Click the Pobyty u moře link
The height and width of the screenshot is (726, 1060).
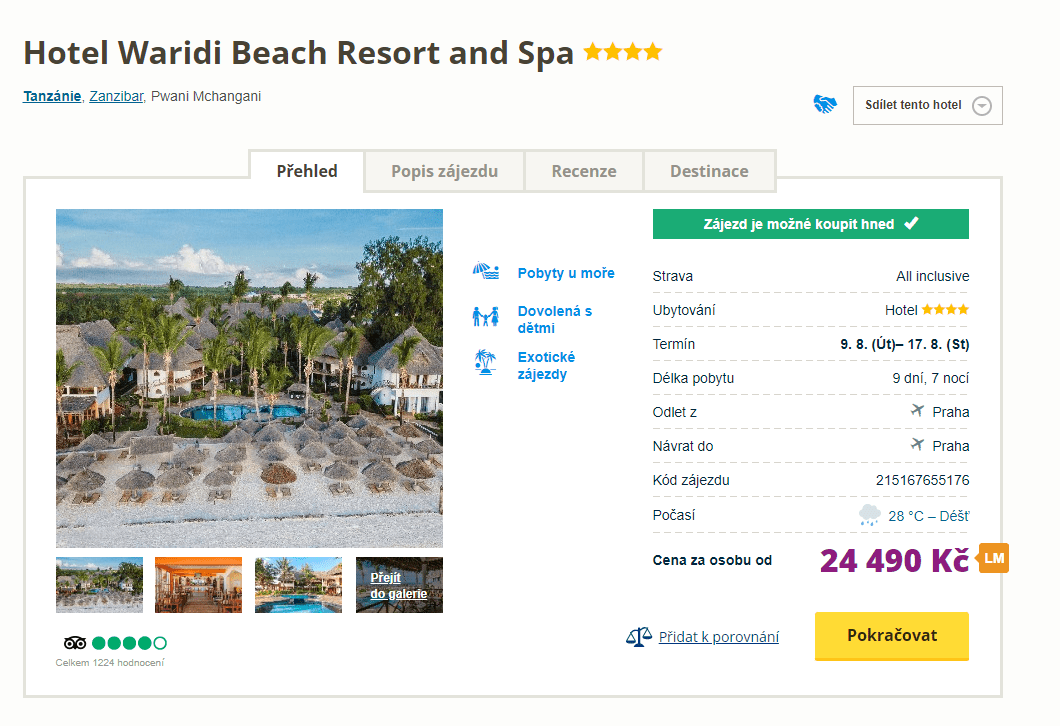coord(566,273)
